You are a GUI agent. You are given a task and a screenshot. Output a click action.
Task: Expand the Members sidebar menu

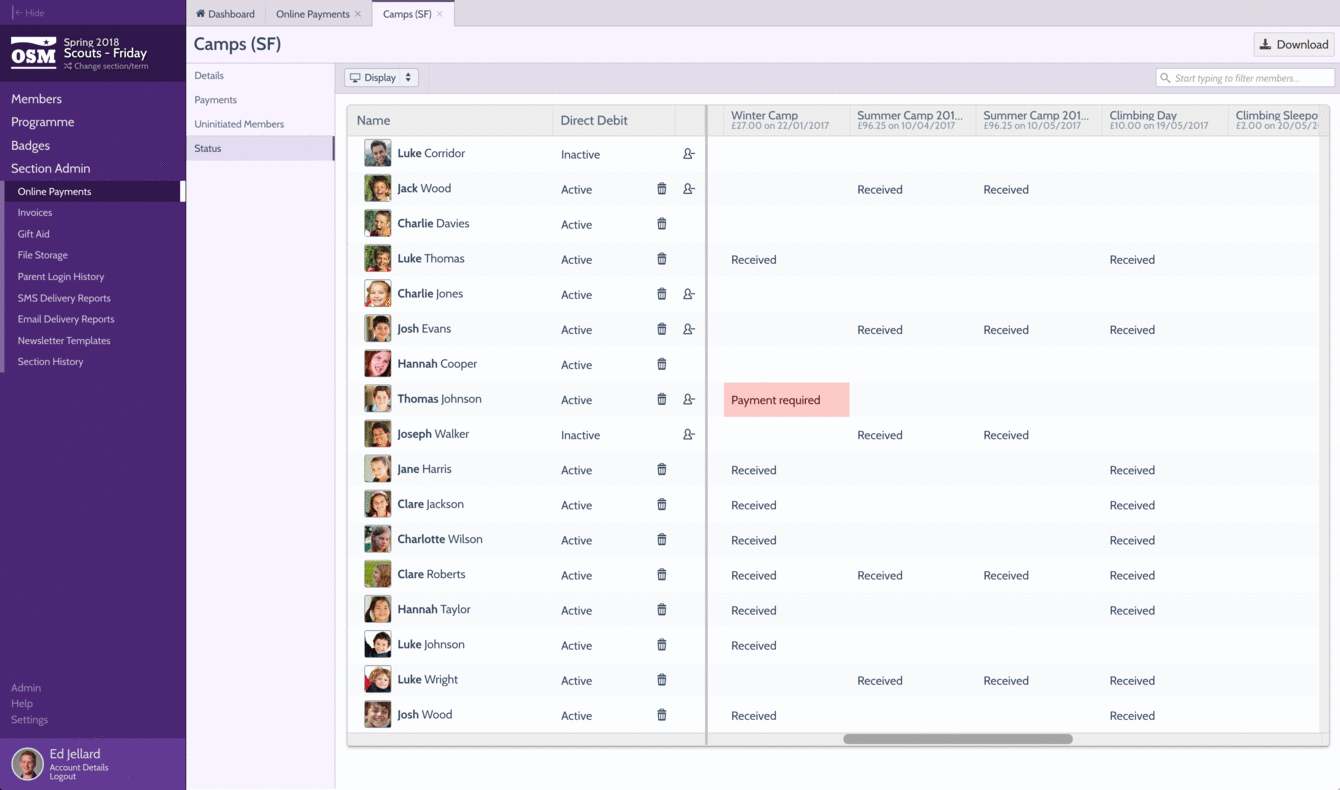pyautogui.click(x=36, y=99)
